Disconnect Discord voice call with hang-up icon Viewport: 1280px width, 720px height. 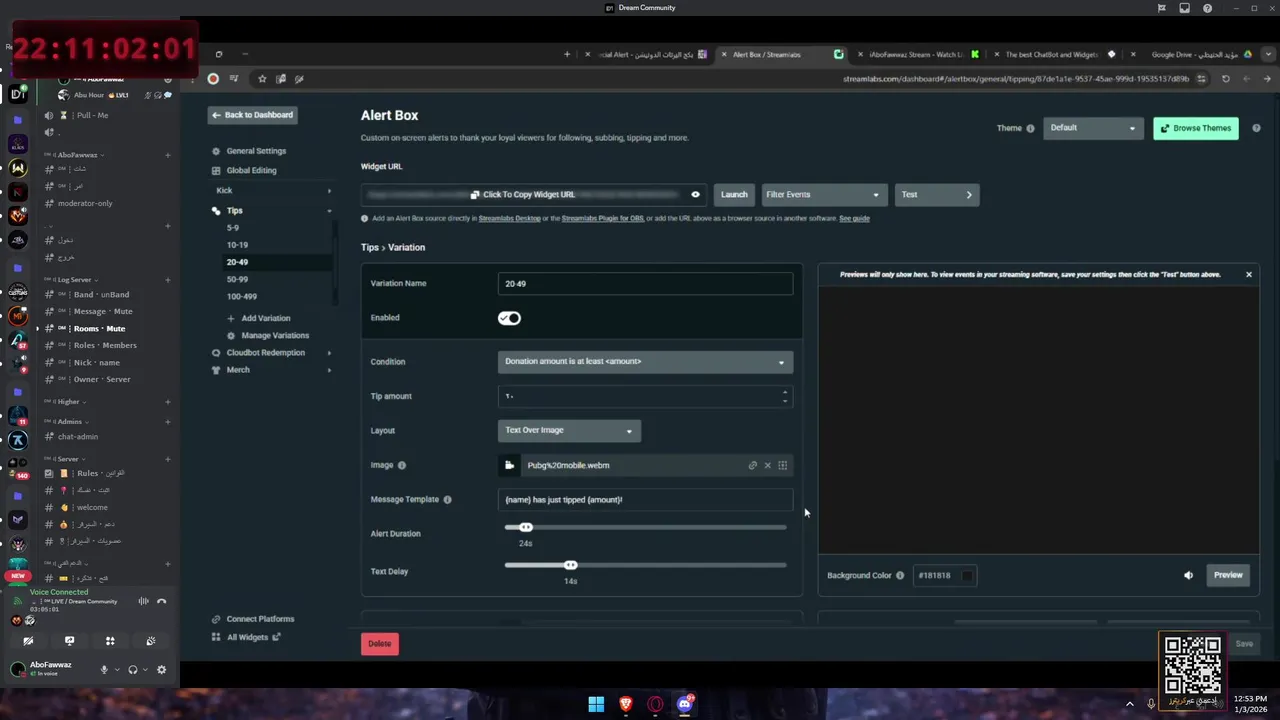click(162, 601)
